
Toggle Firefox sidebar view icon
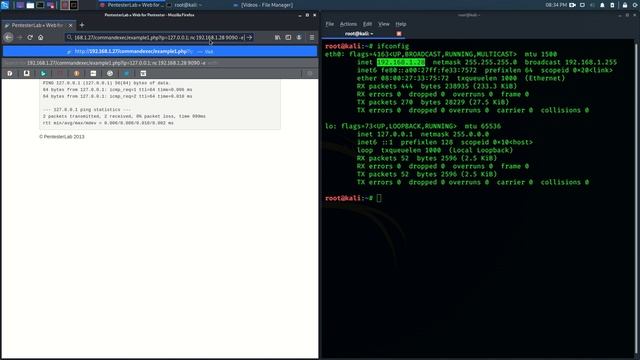(288, 37)
